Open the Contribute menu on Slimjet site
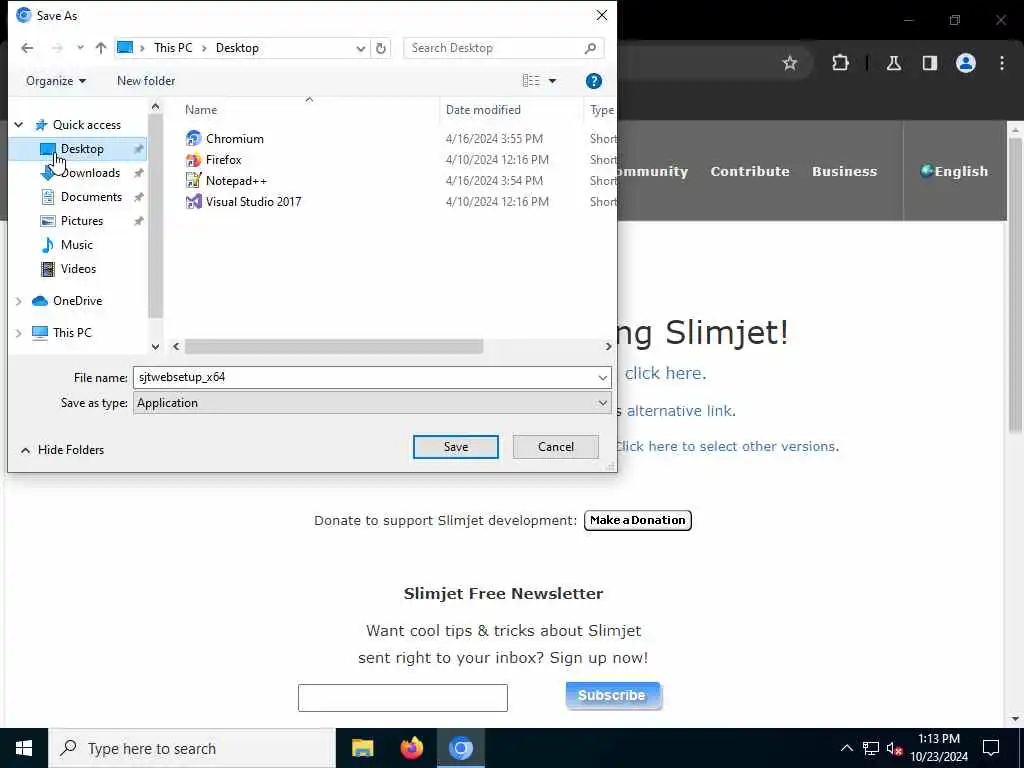Image resolution: width=1024 pixels, height=768 pixels. coord(750,171)
